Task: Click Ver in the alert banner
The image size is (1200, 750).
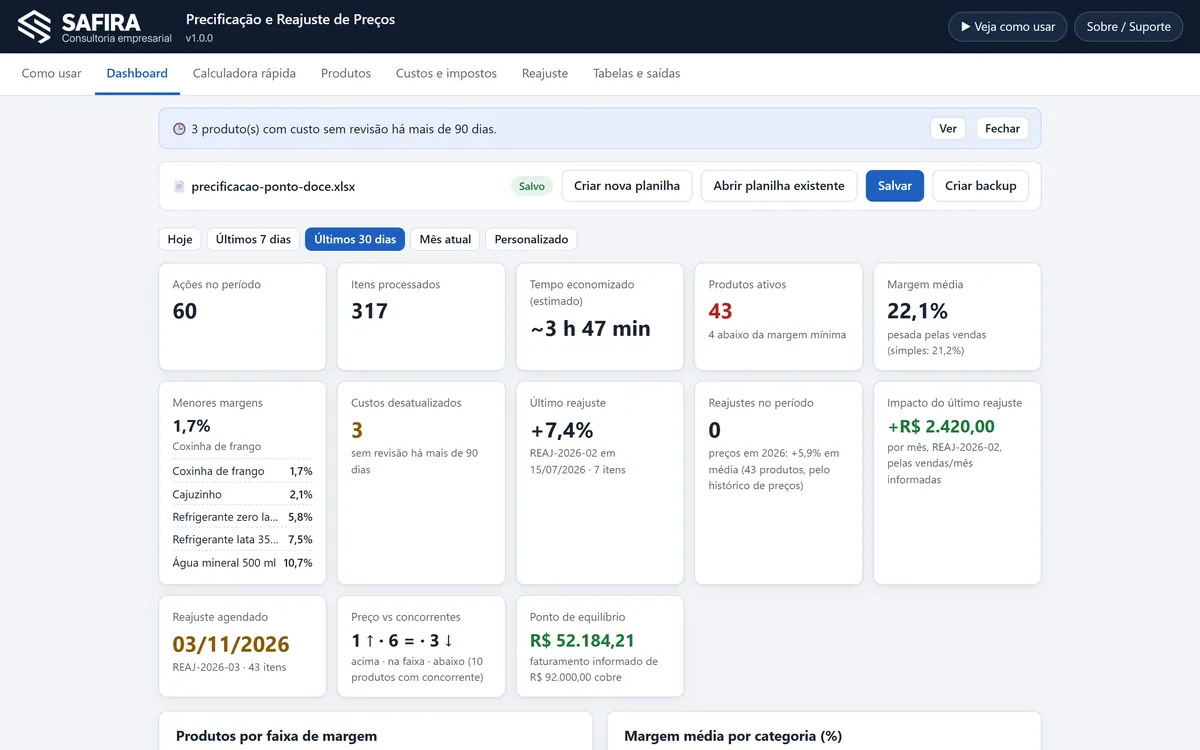Action: point(948,129)
